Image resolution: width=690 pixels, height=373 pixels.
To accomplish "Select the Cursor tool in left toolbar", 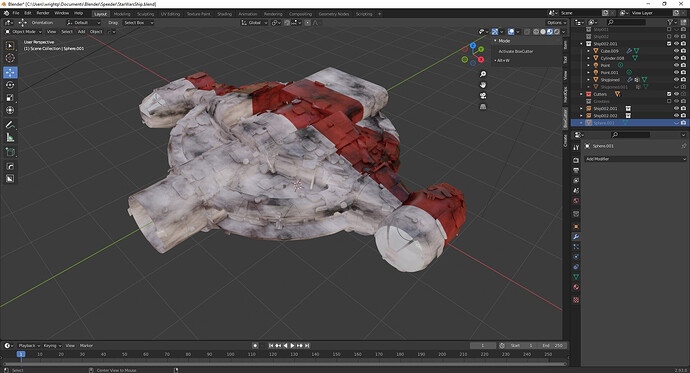I will point(10,58).
